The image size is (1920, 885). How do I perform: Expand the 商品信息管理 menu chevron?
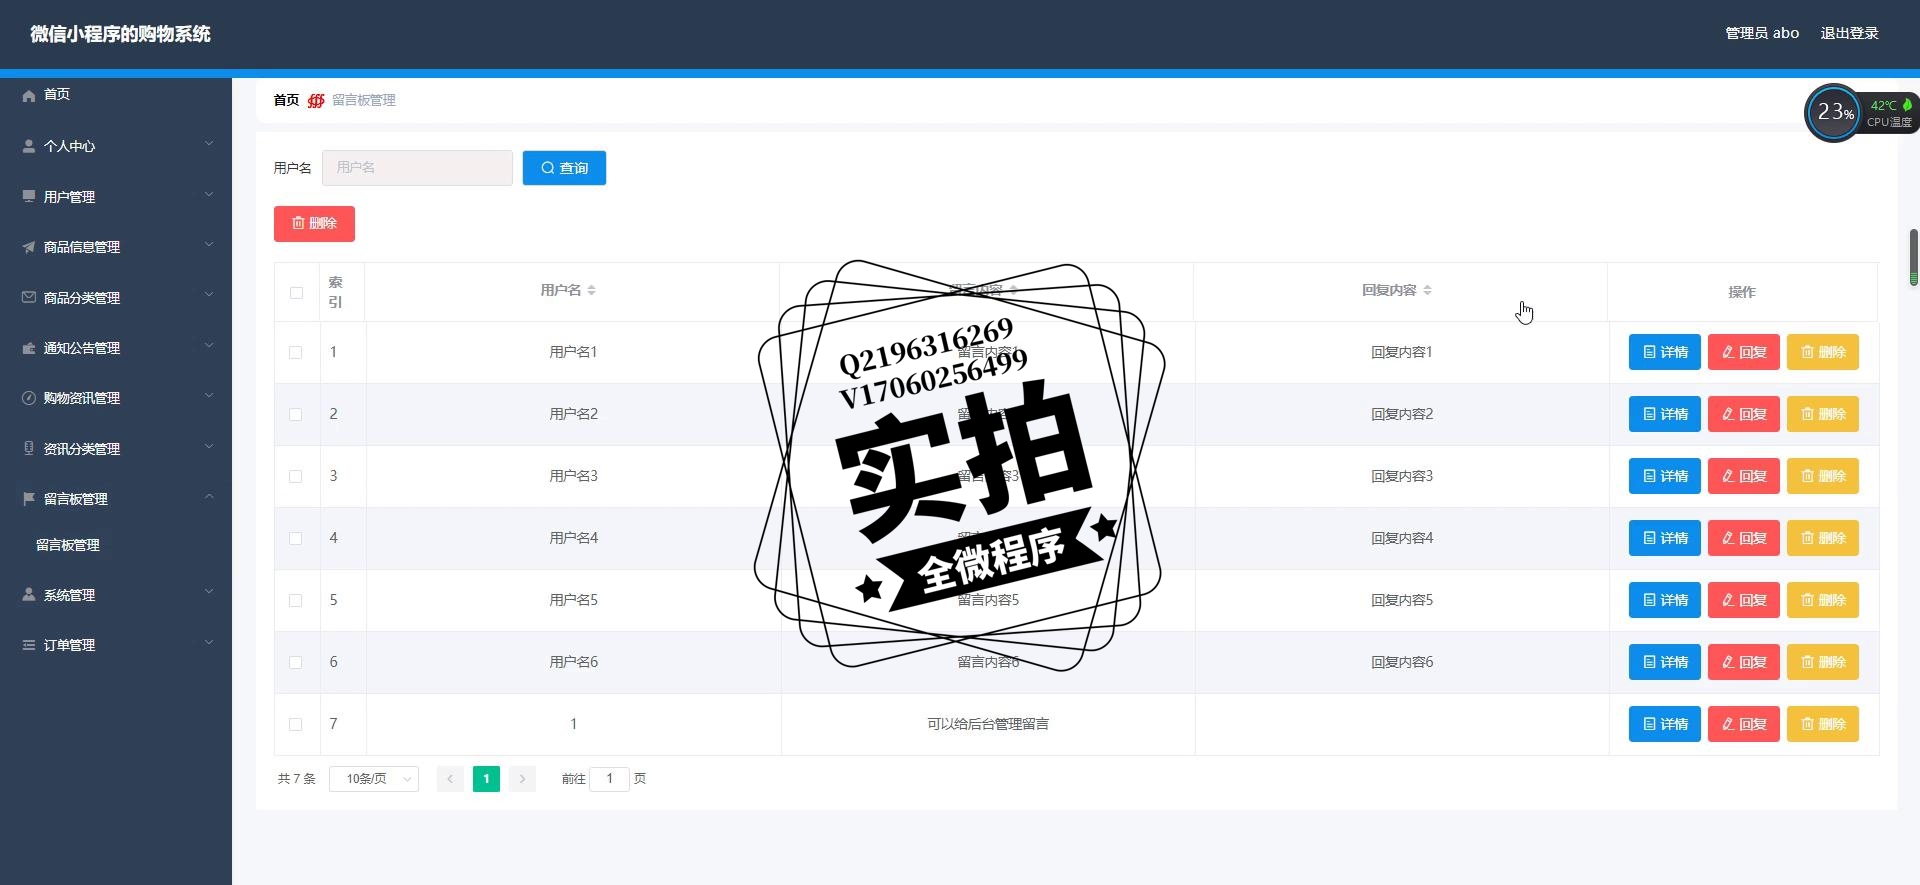(x=209, y=245)
